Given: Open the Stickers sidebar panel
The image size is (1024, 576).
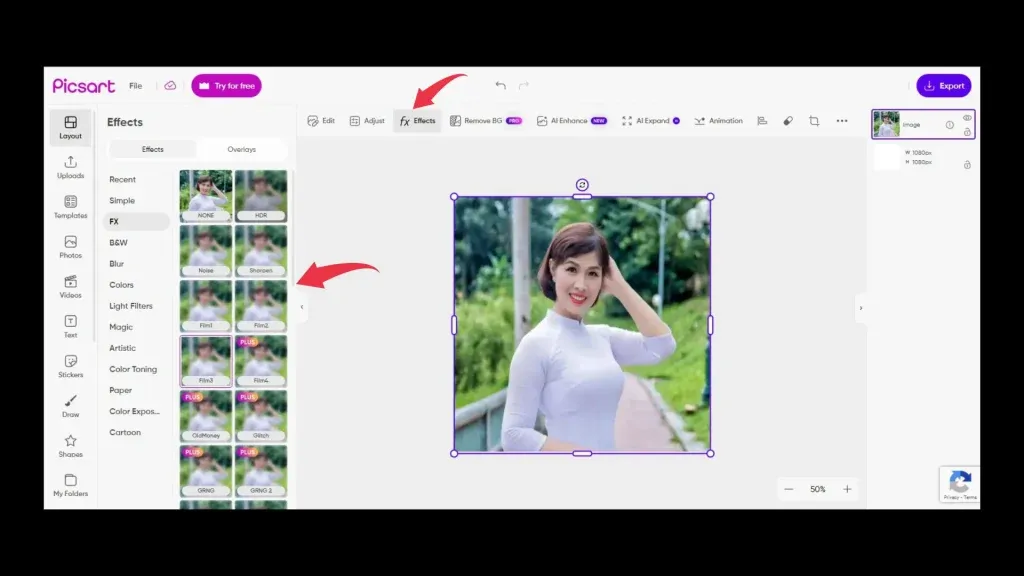Looking at the screenshot, I should 71,366.
